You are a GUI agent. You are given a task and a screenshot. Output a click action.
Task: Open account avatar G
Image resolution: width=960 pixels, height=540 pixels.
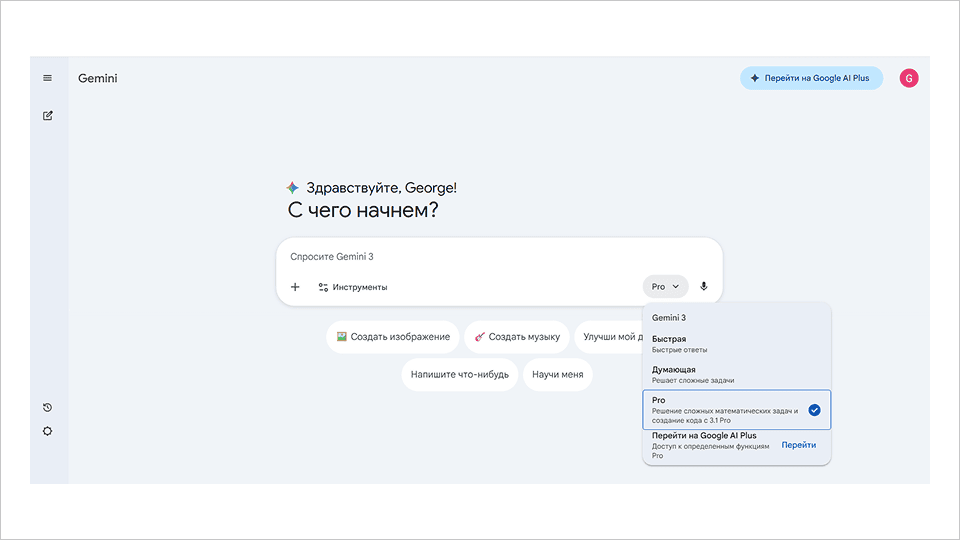909,78
